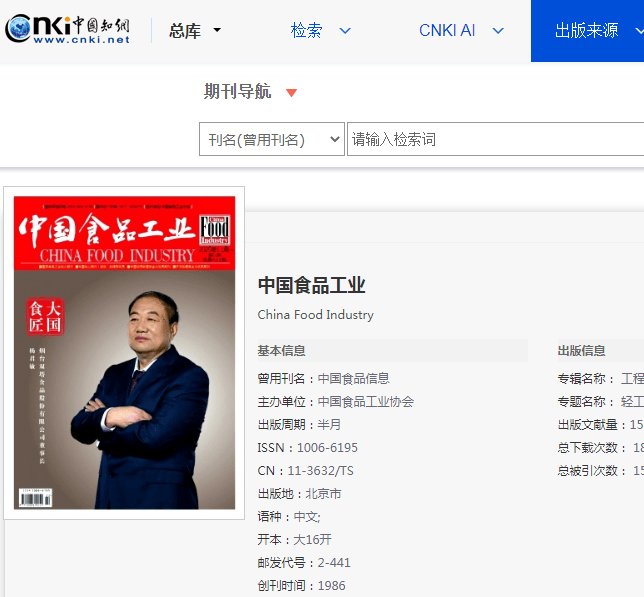Screen dimensions: 644x597
Task: Focus the 请输入检索词 search input
Action: 495,139
